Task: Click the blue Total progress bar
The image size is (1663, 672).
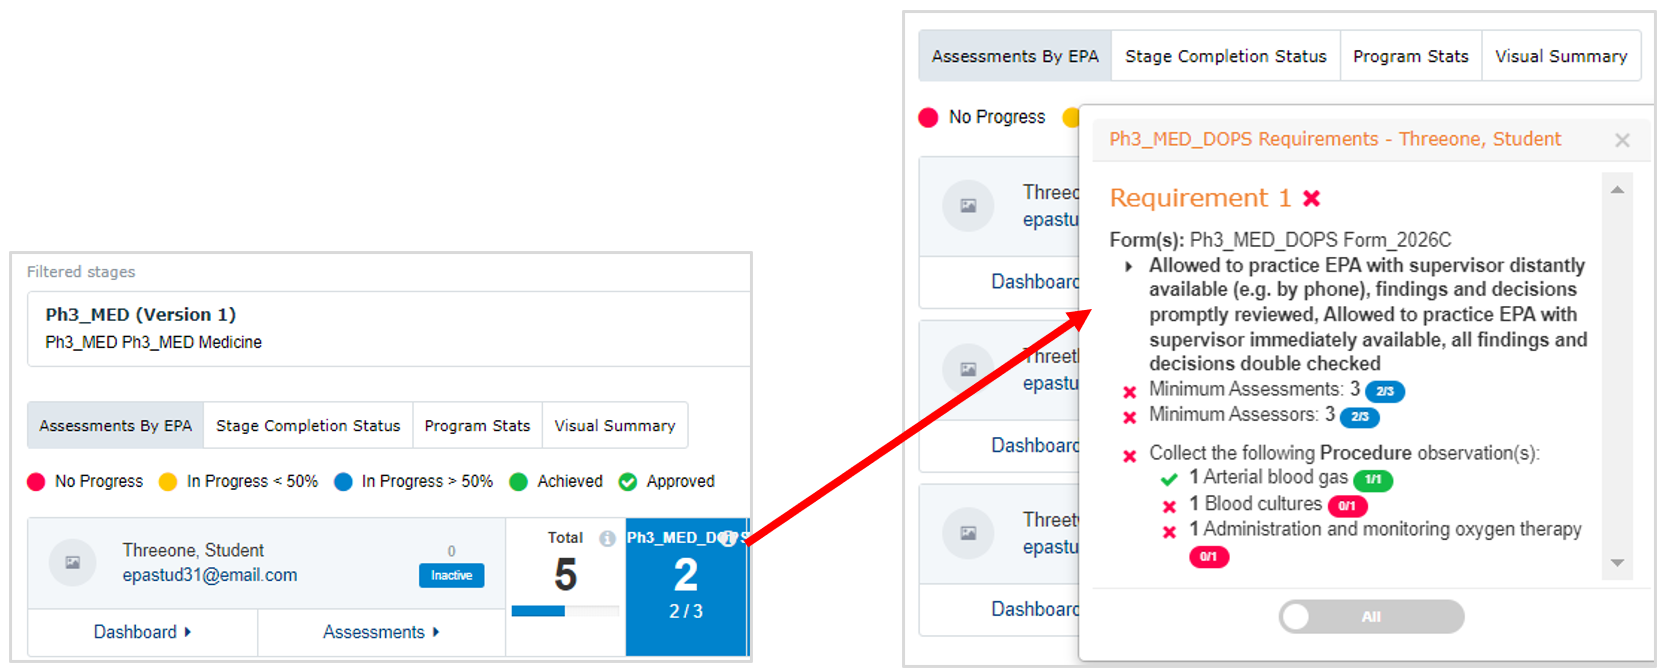Action: click(538, 610)
